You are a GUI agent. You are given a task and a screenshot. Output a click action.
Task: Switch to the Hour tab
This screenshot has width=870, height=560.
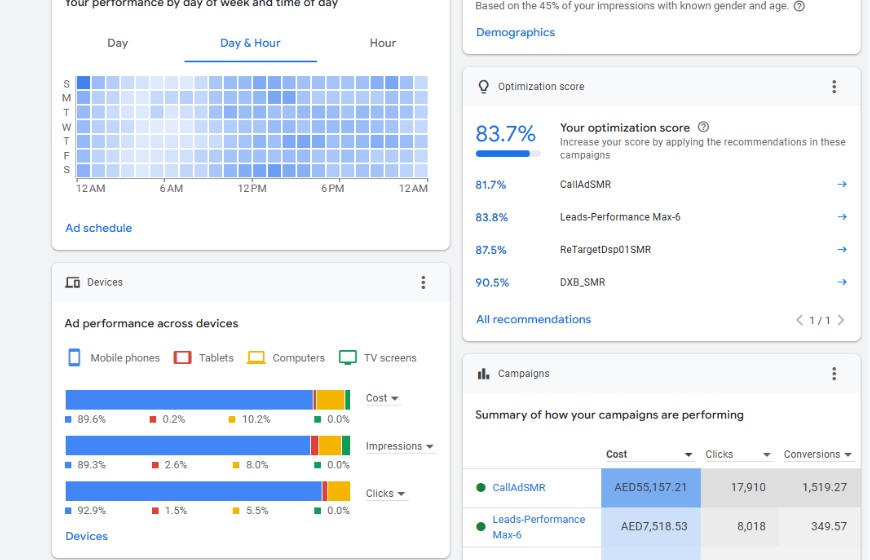point(383,43)
